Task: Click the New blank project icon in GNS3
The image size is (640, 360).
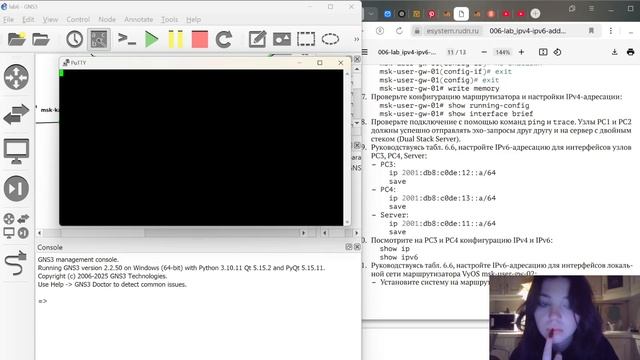Action: (17, 39)
